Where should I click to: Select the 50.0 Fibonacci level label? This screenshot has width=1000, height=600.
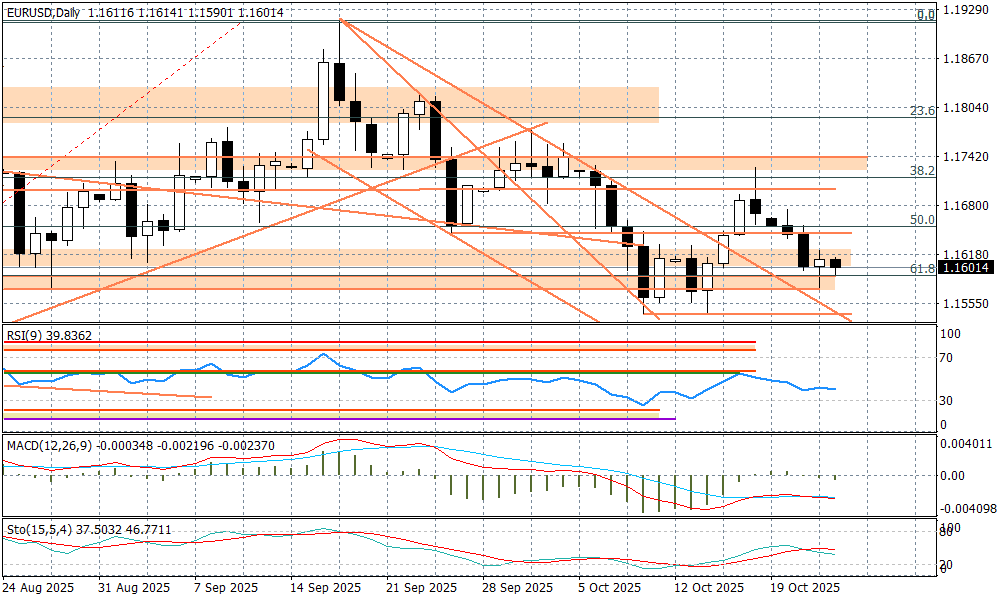point(923,220)
